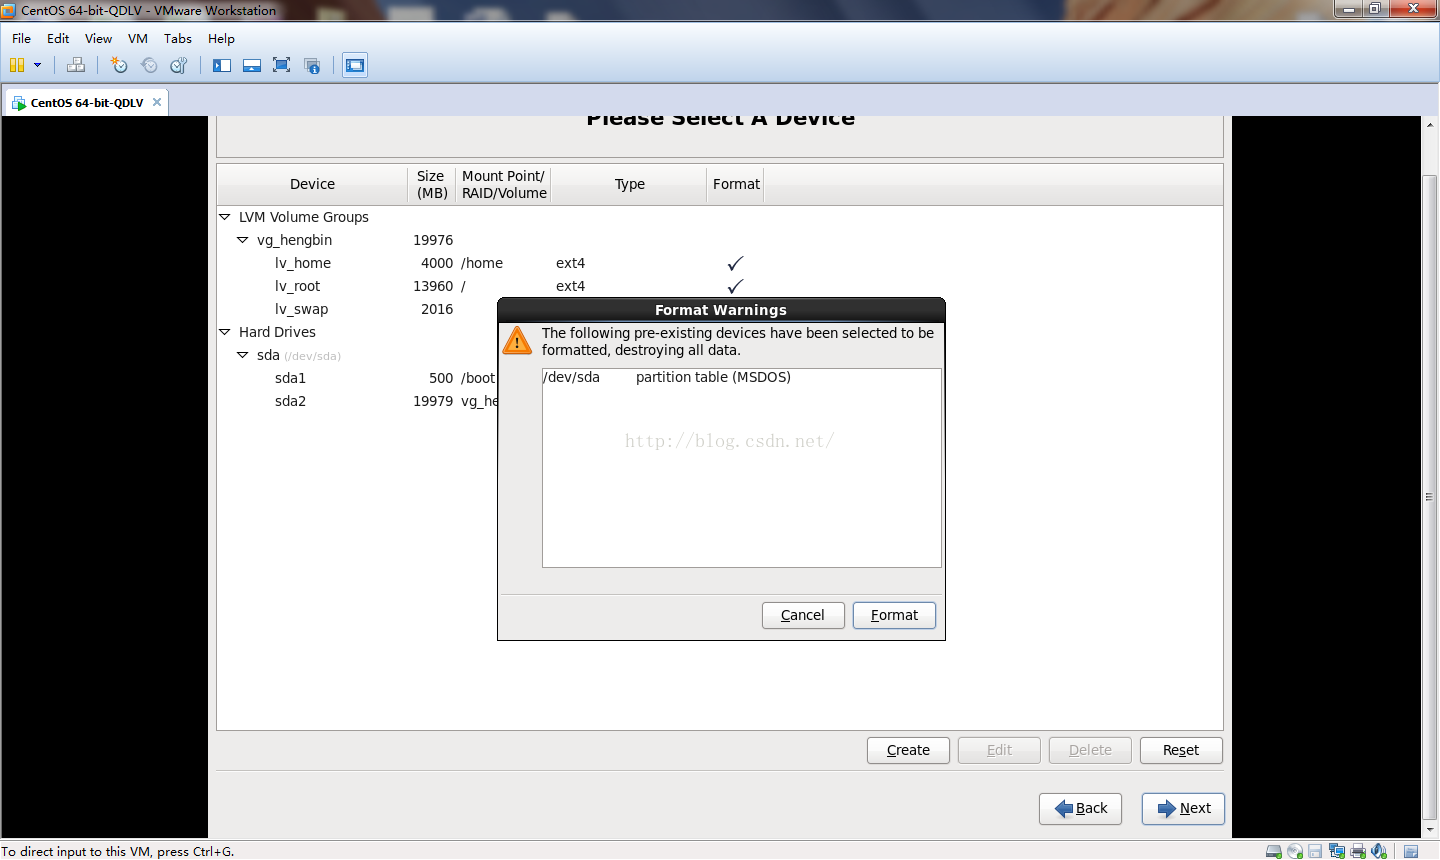Viewport: 1440px width, 860px height.
Task: Click the vertical scrollbar thumb
Action: click(x=1430, y=497)
